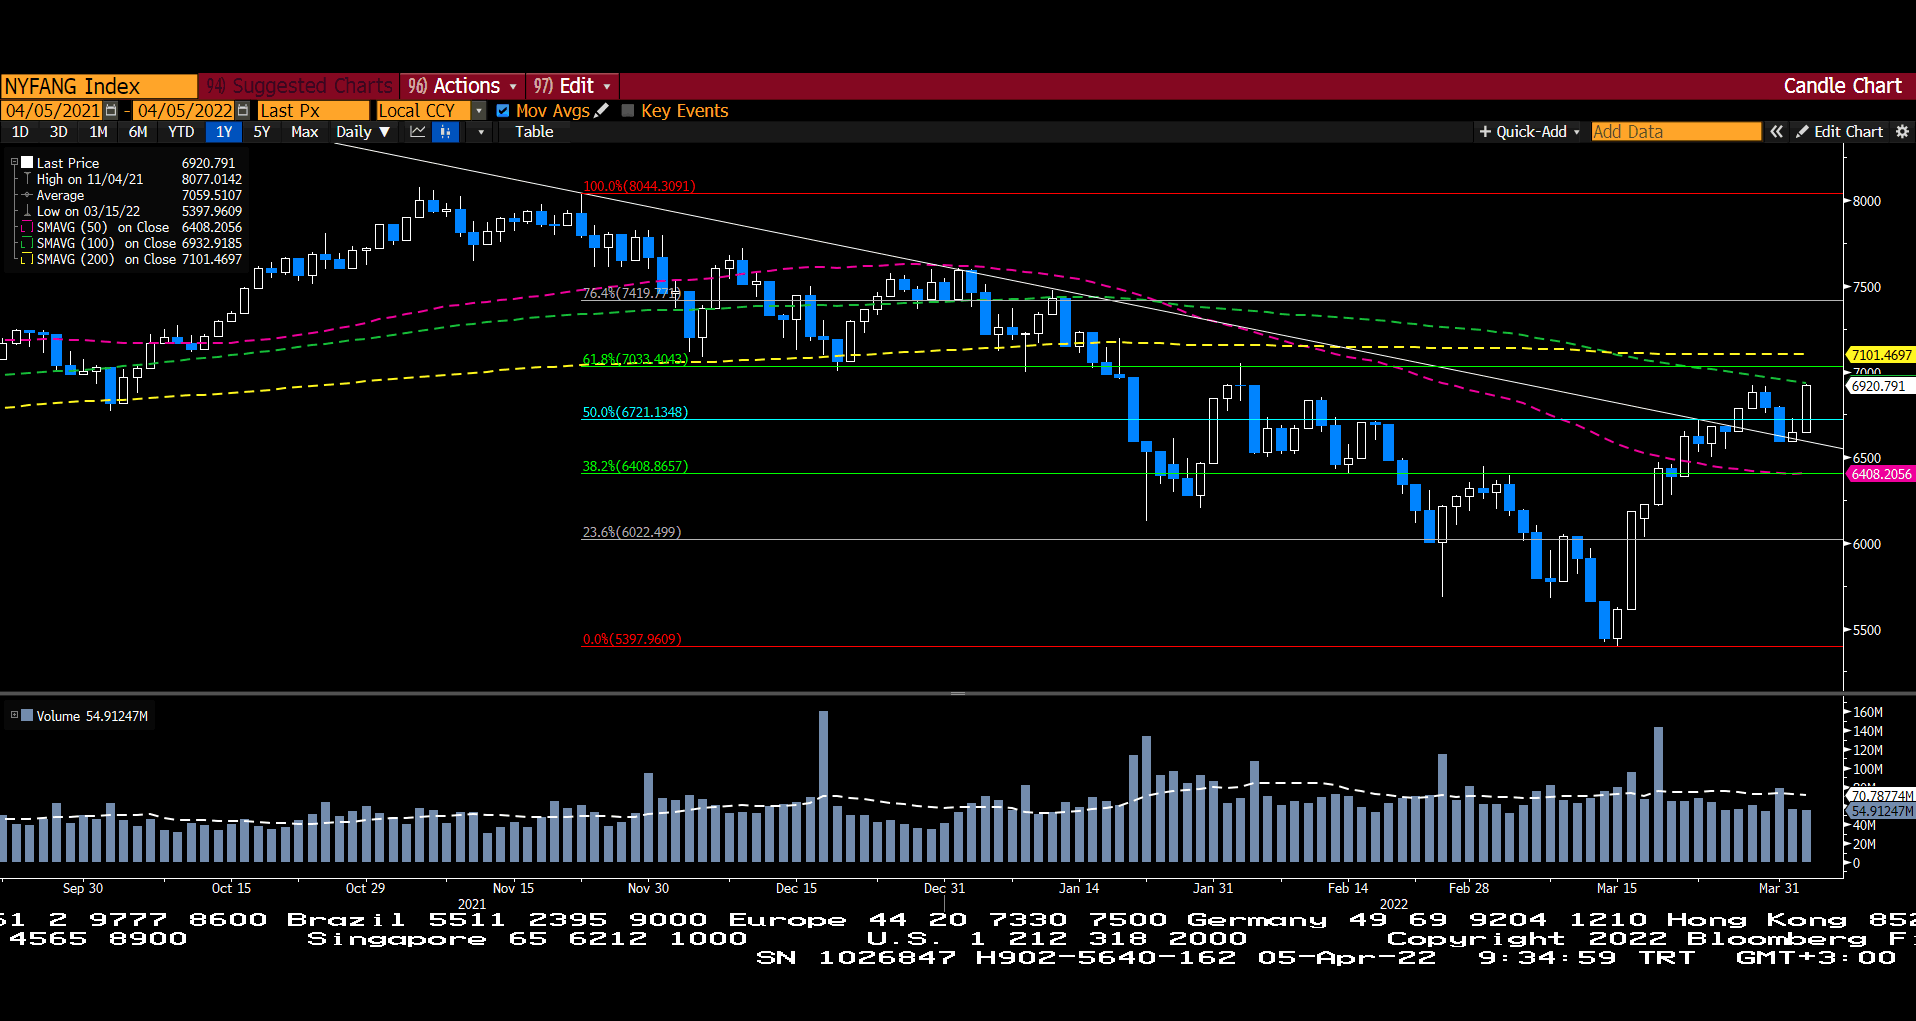Click the High marker icon in legend
Image resolution: width=1916 pixels, height=1021 pixels.
point(27,179)
